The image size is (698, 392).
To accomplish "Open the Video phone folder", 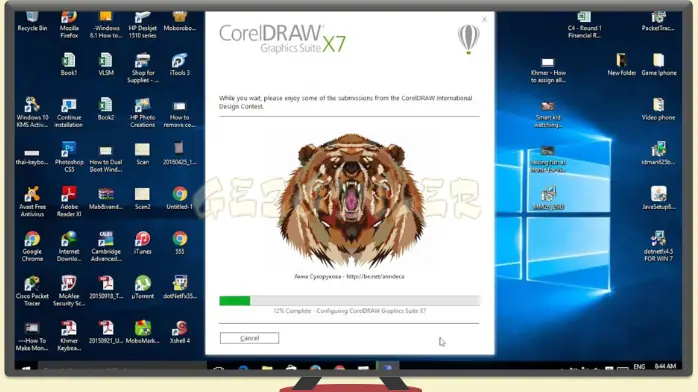I will [x=658, y=109].
